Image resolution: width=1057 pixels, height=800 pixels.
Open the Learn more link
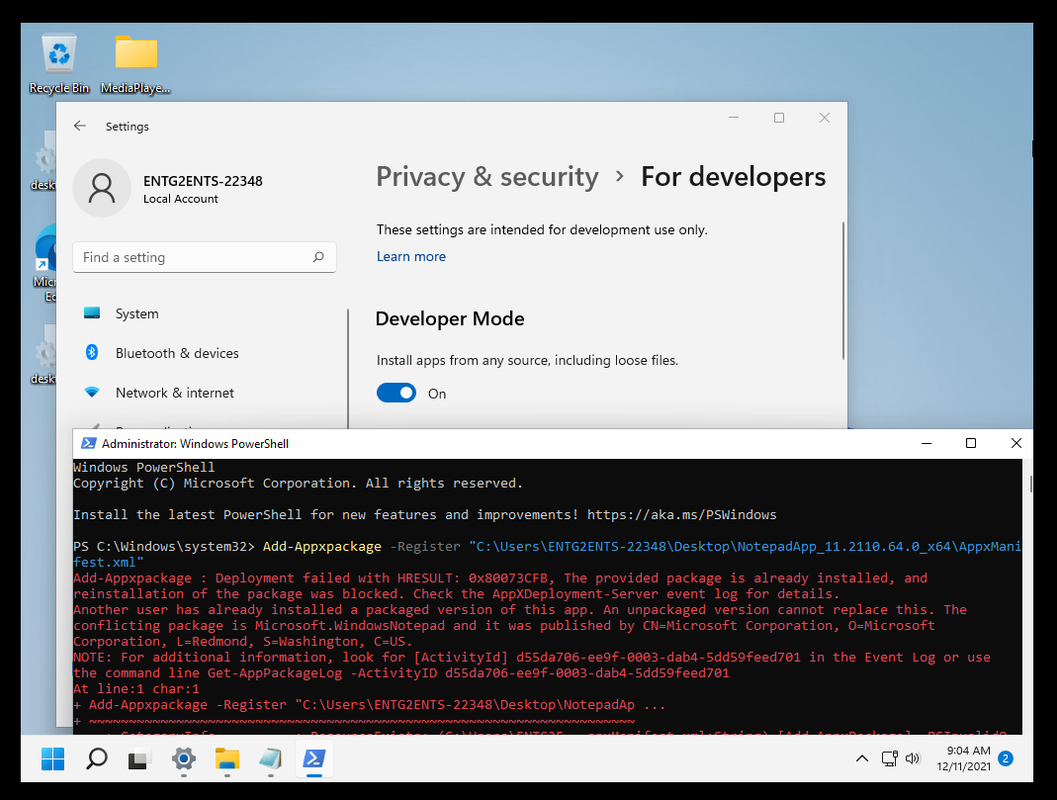click(411, 256)
